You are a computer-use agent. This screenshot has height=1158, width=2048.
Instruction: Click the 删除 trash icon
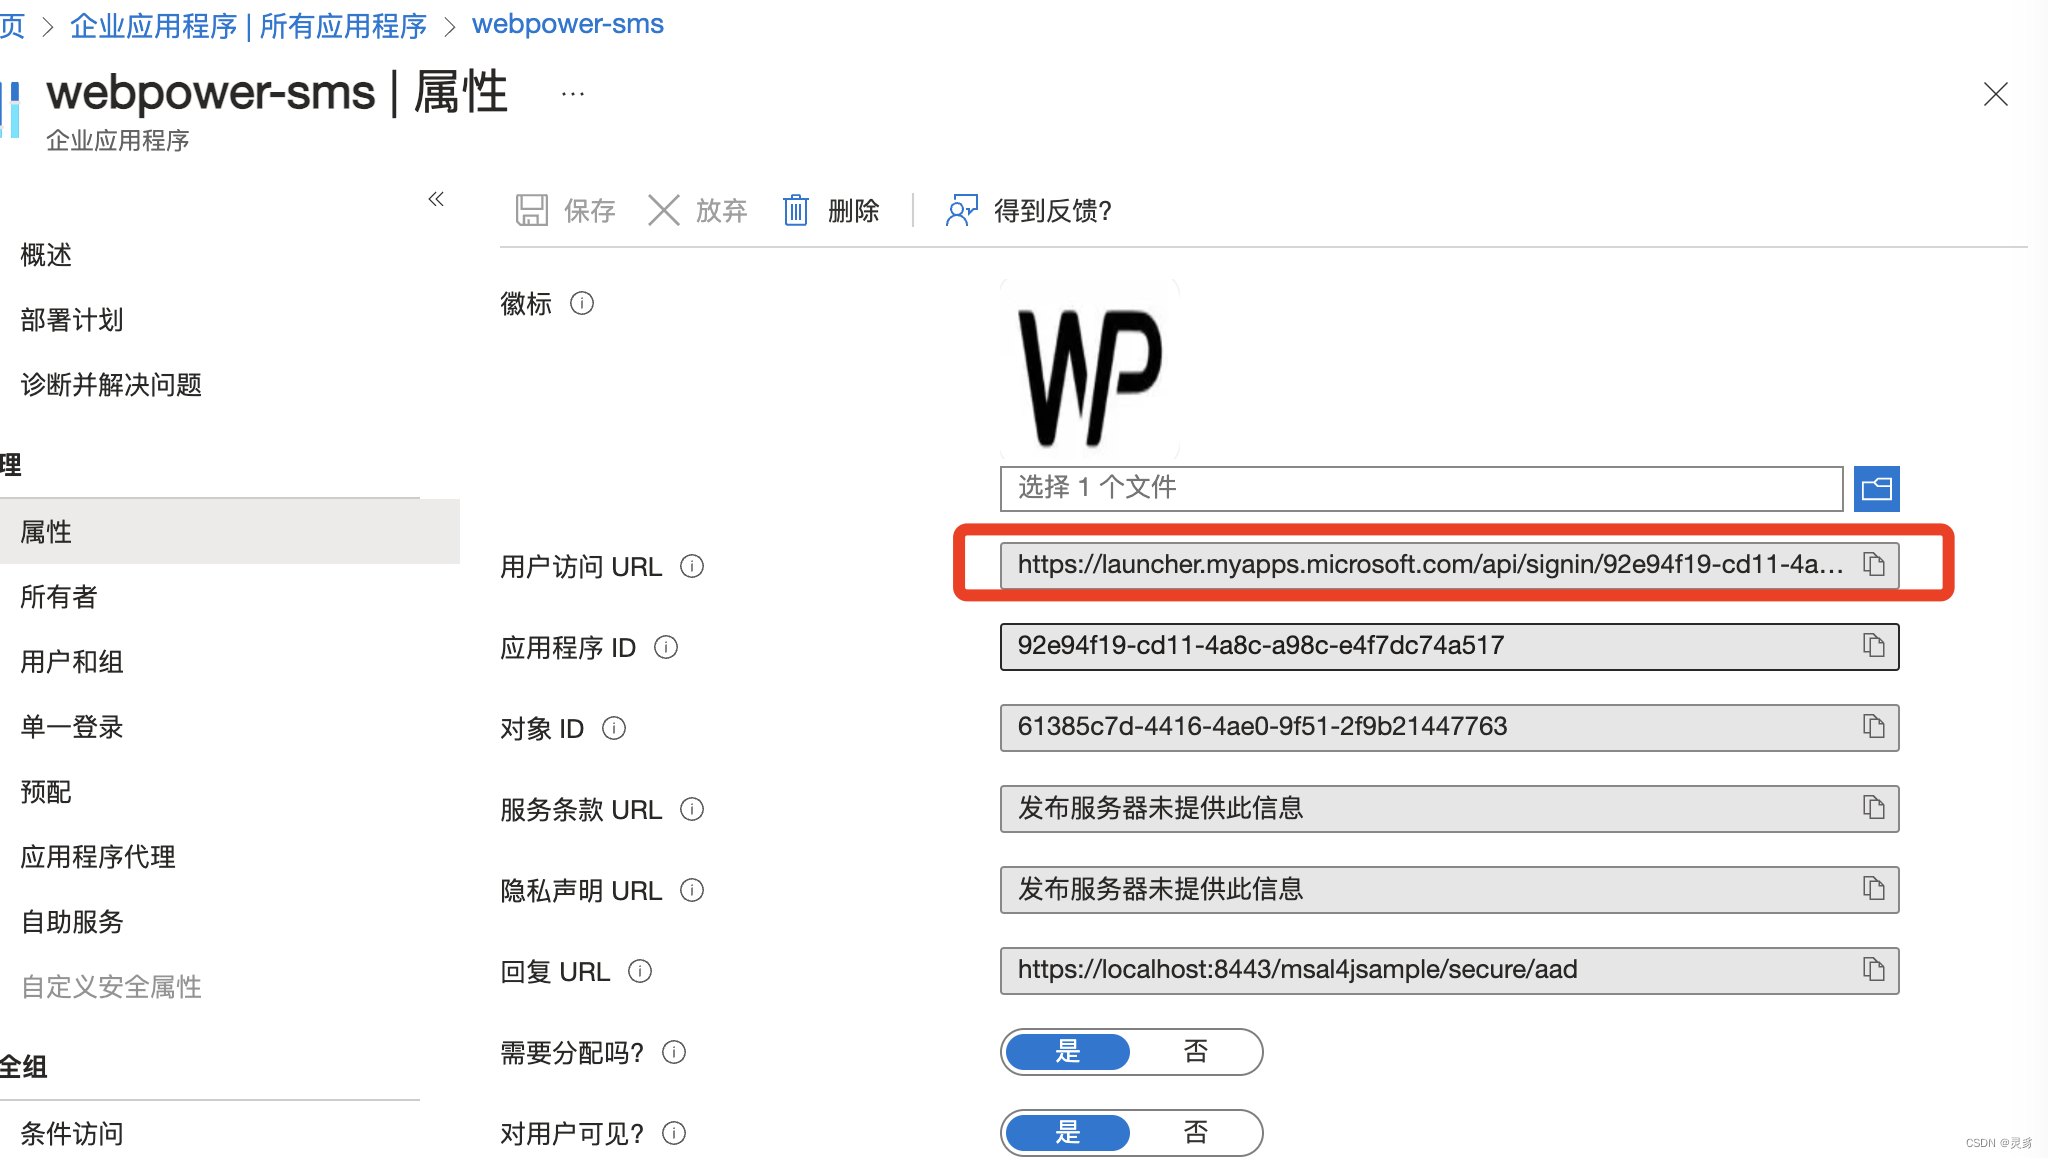796,211
